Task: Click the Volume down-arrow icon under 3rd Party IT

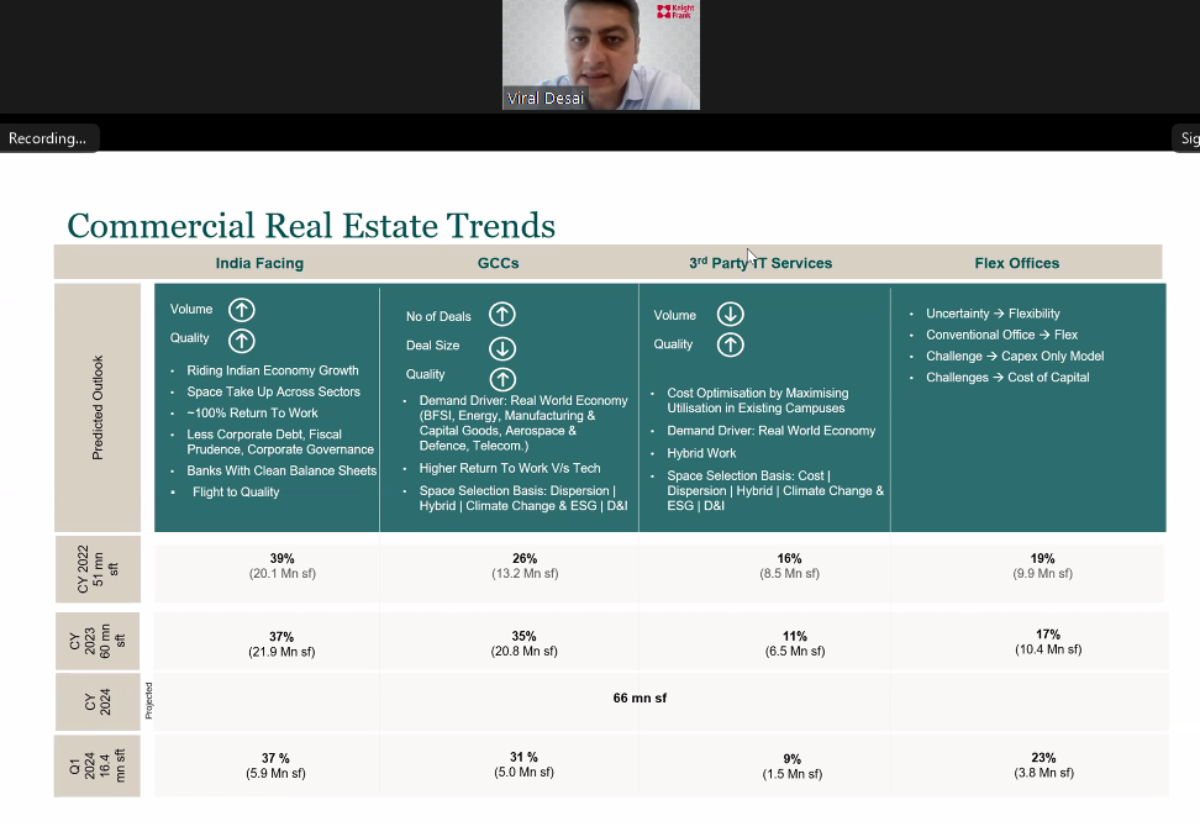Action: [730, 314]
